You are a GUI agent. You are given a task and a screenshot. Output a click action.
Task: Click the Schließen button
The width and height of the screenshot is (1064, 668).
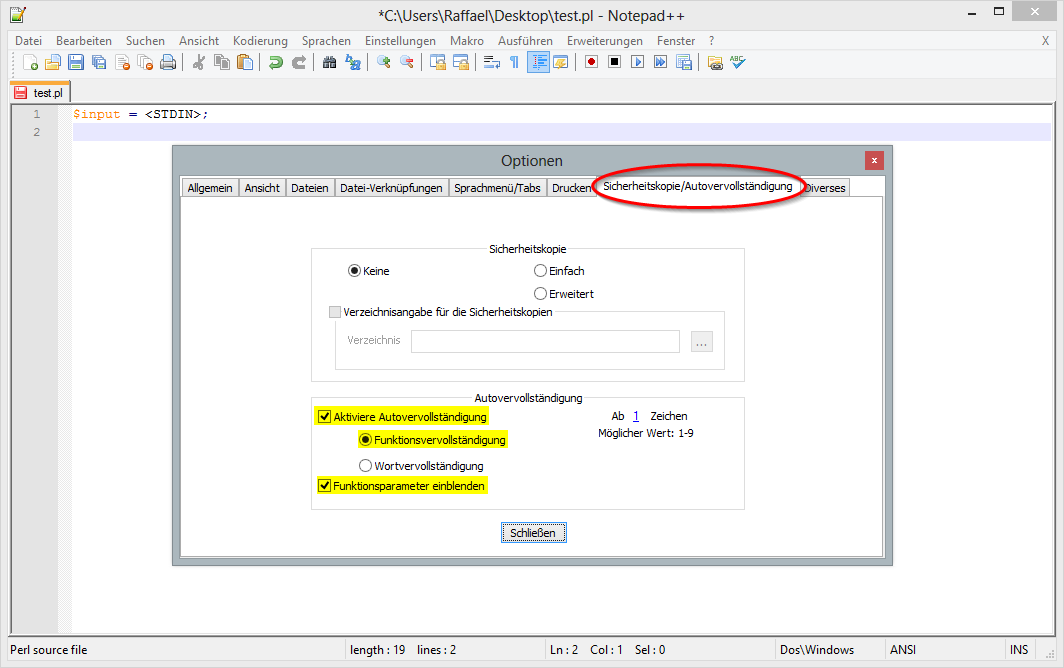coord(533,532)
